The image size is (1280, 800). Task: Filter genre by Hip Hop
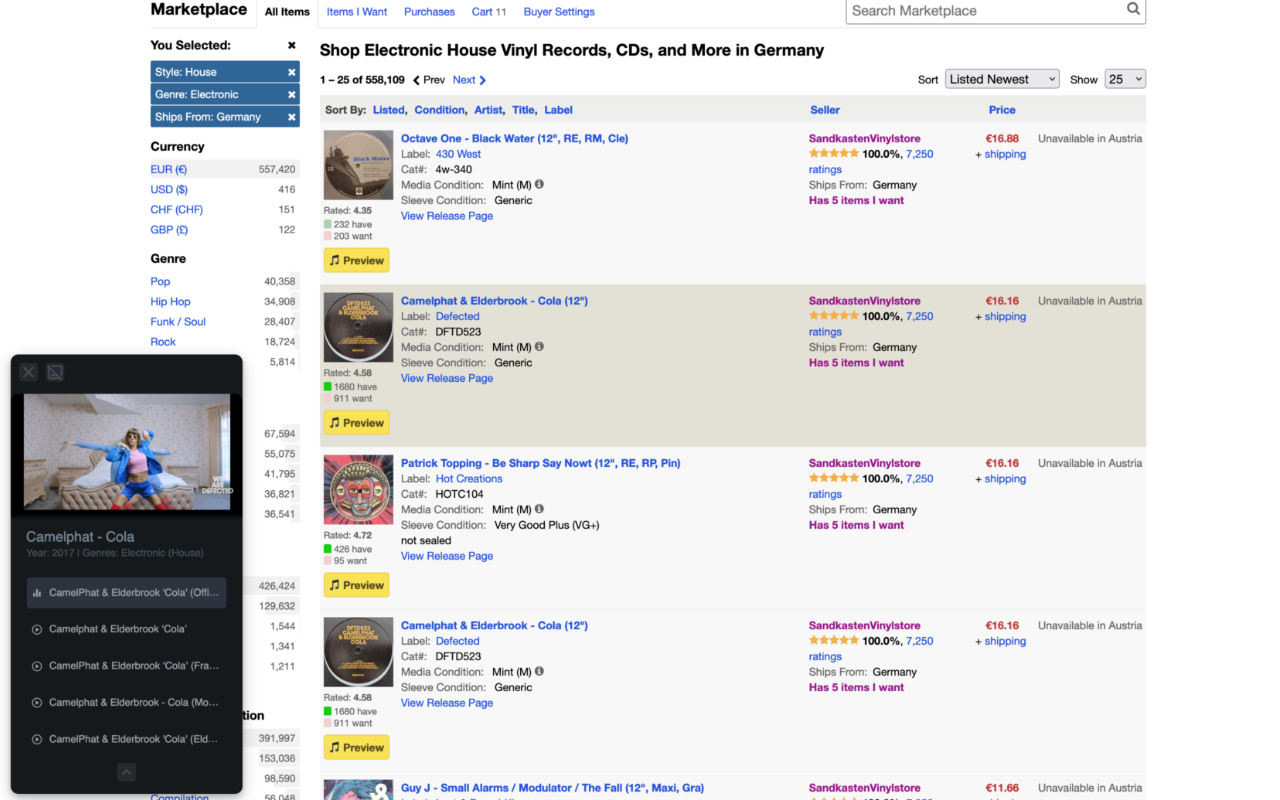coord(171,302)
